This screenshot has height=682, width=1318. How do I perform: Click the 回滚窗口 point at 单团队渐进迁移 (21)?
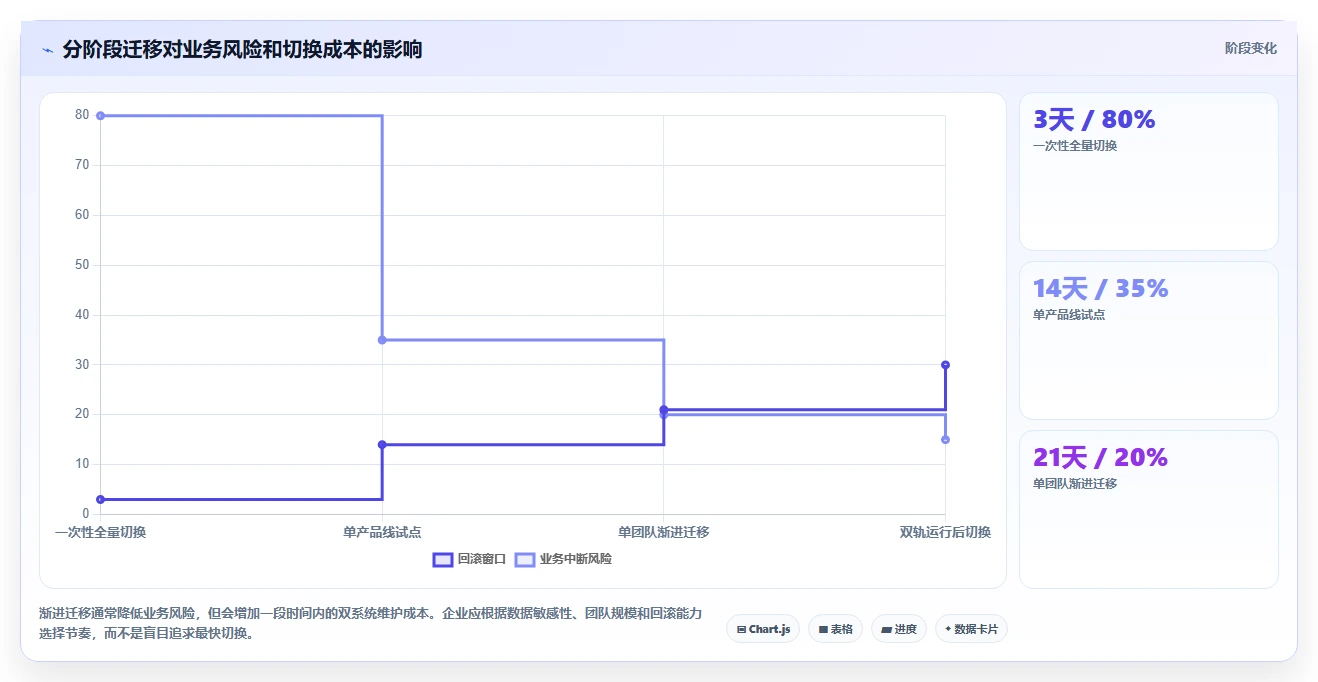click(663, 409)
